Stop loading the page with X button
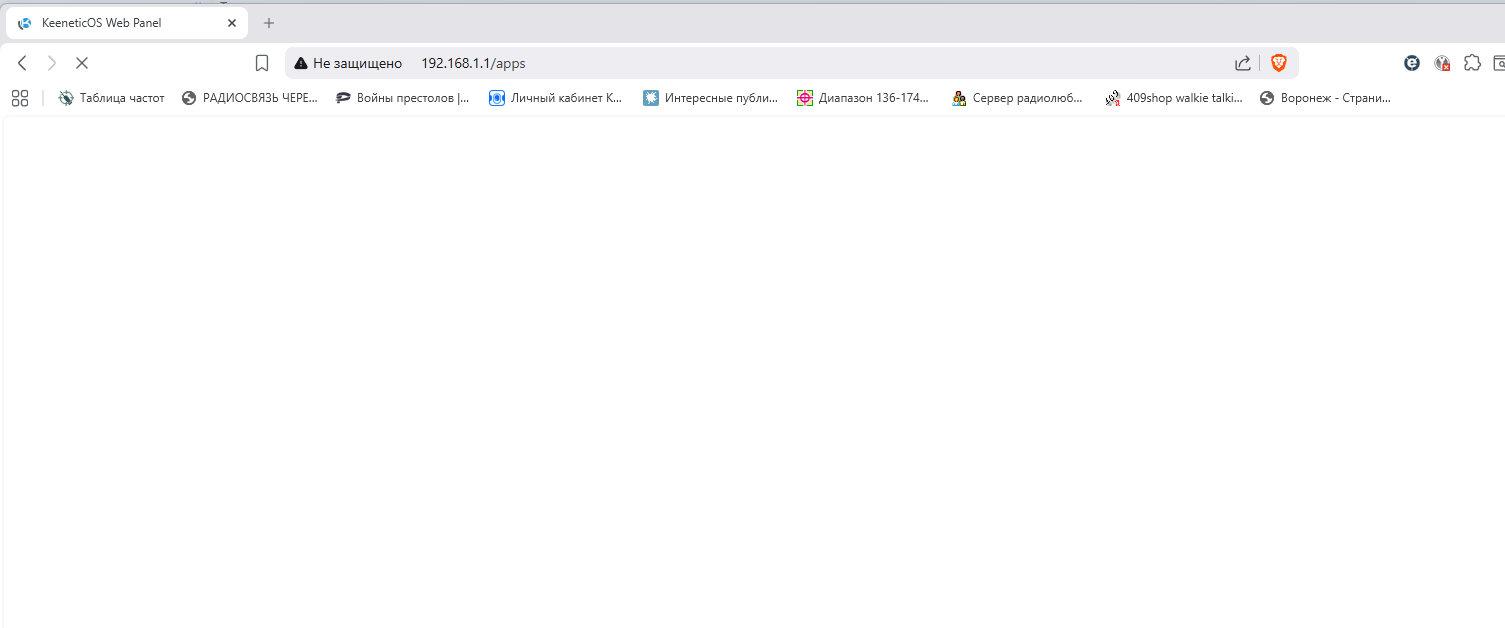 [x=82, y=63]
